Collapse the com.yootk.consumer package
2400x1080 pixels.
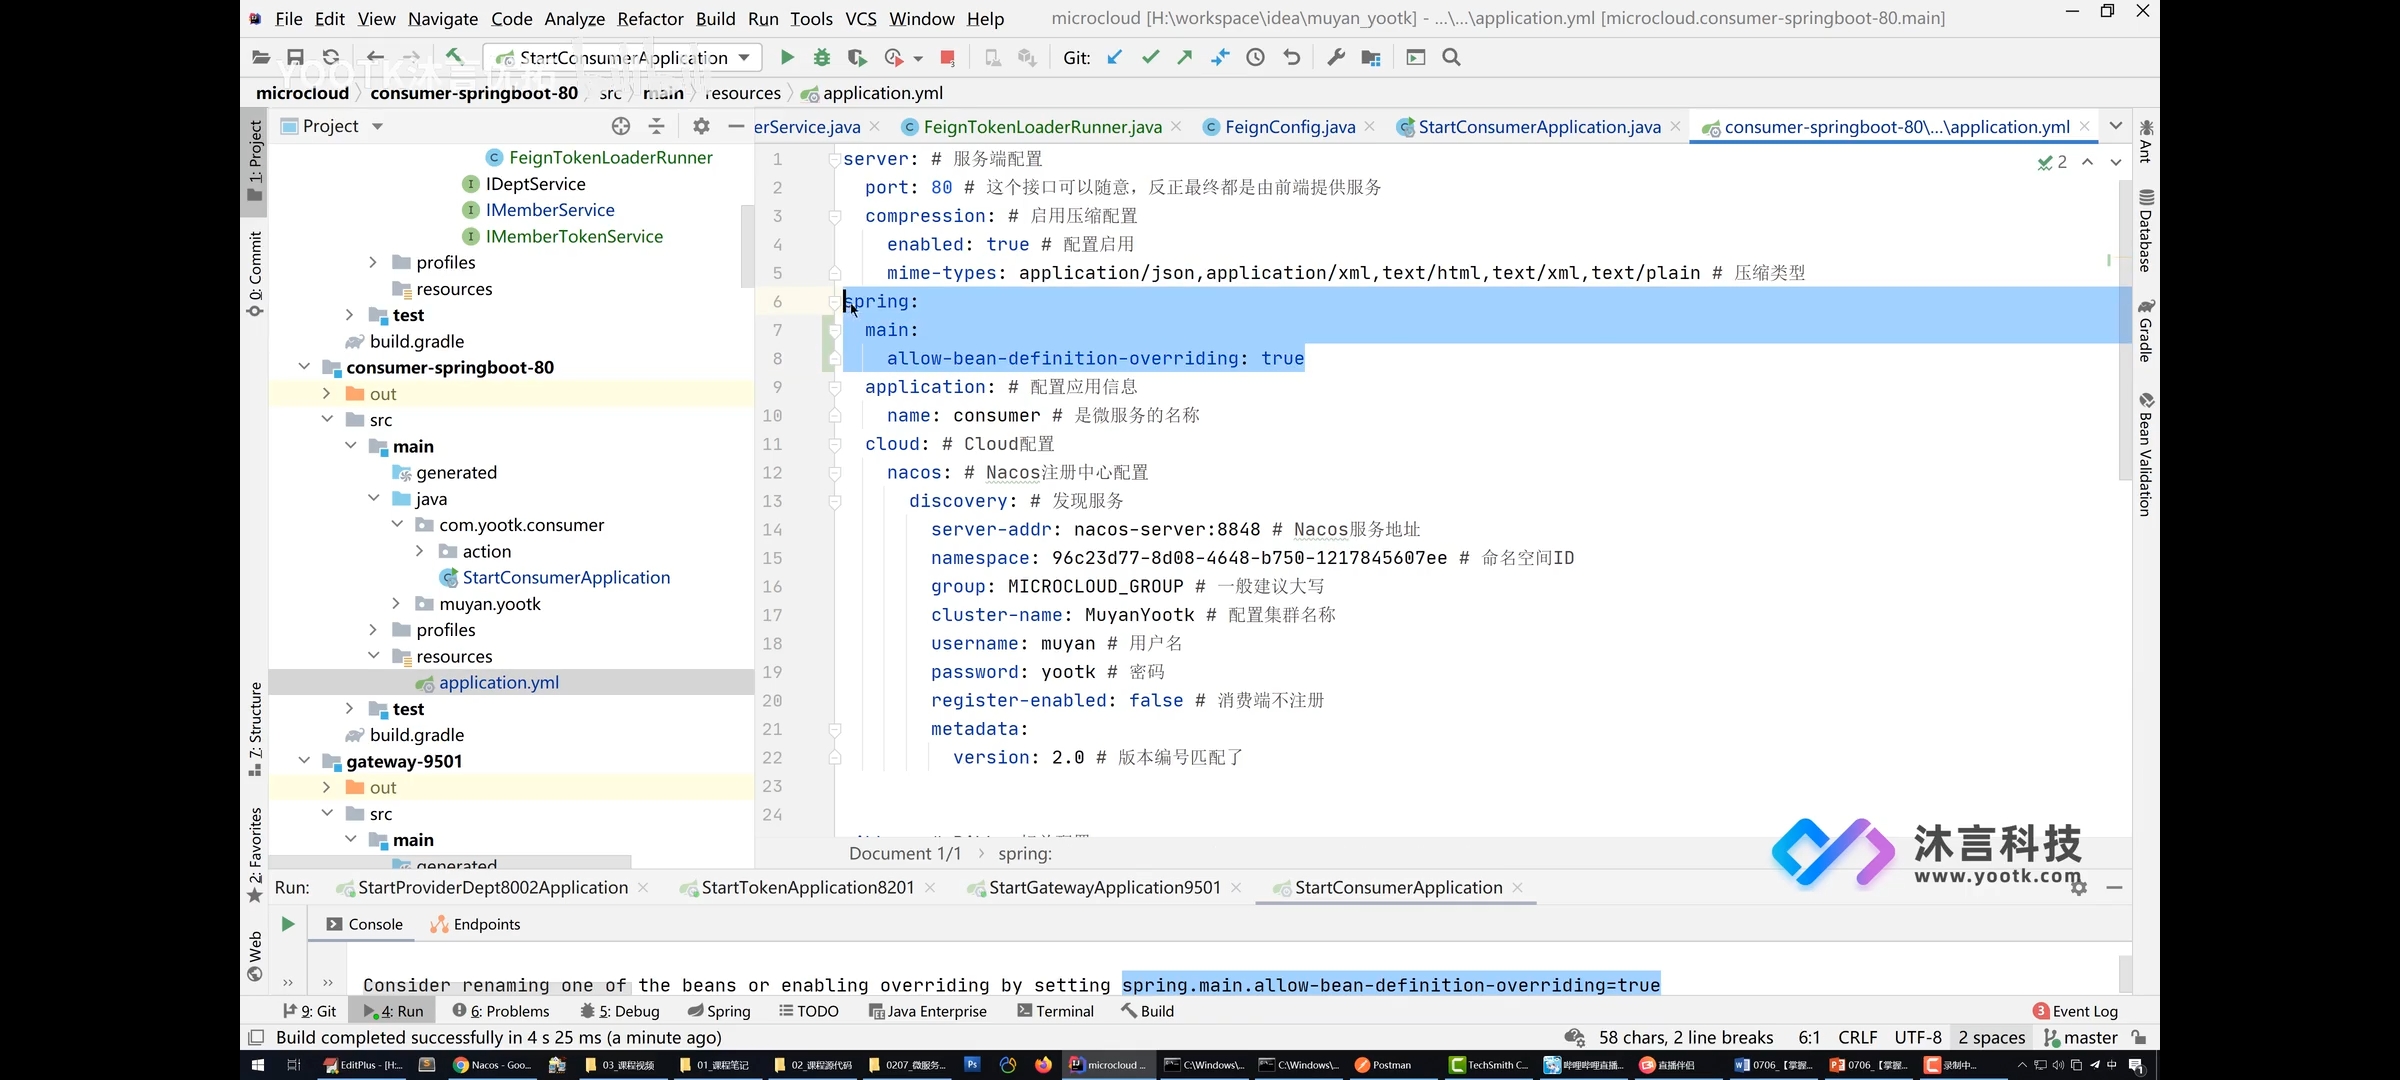pyautogui.click(x=397, y=525)
